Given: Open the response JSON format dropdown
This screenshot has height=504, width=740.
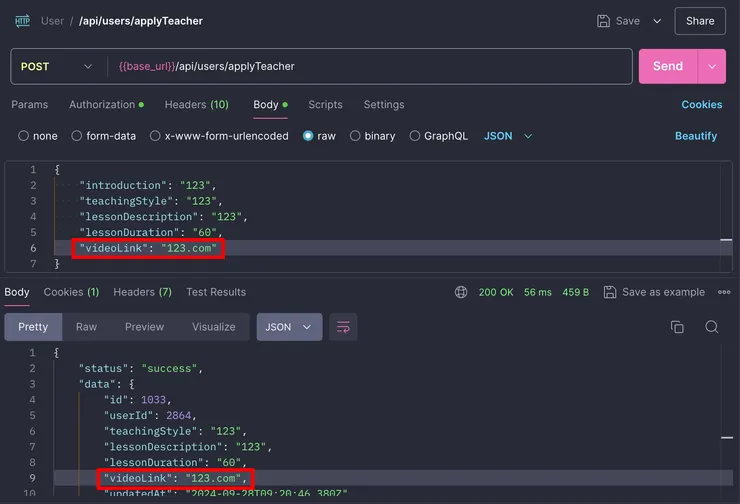Looking at the screenshot, I should coord(289,327).
